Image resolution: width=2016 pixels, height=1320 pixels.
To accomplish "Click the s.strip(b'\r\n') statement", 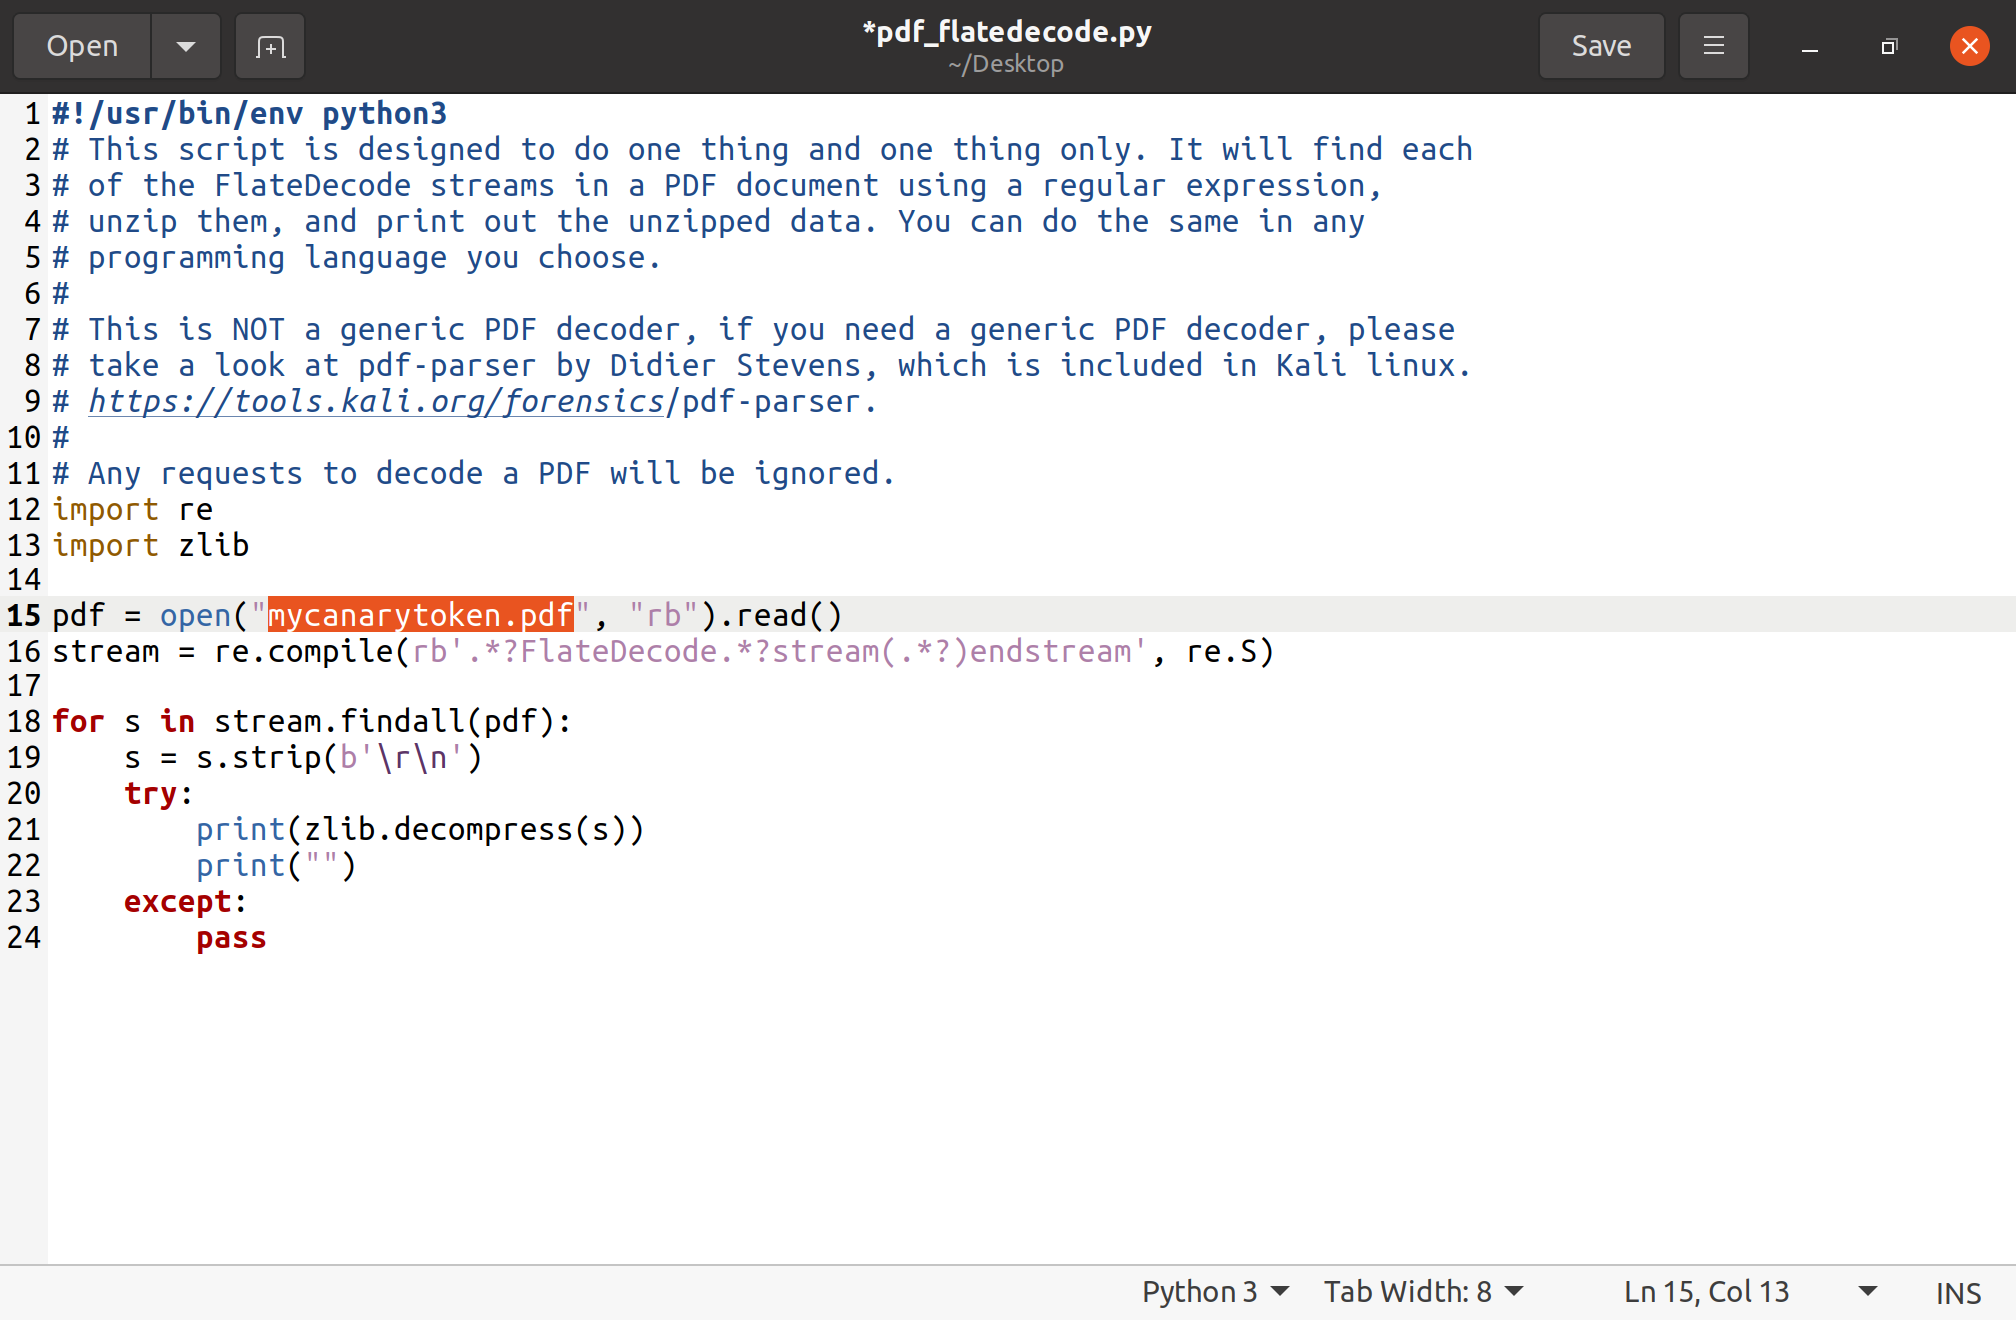I will coord(303,757).
